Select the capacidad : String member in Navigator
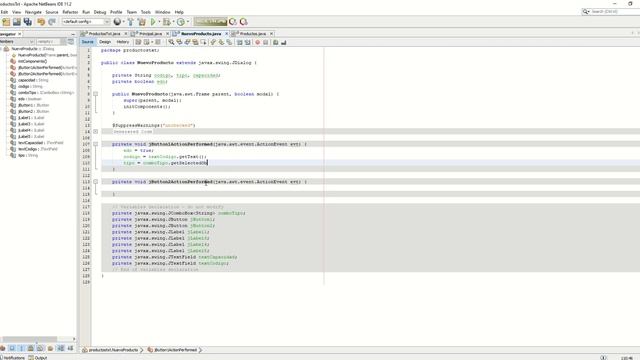The width and height of the screenshot is (640, 360). point(33,80)
